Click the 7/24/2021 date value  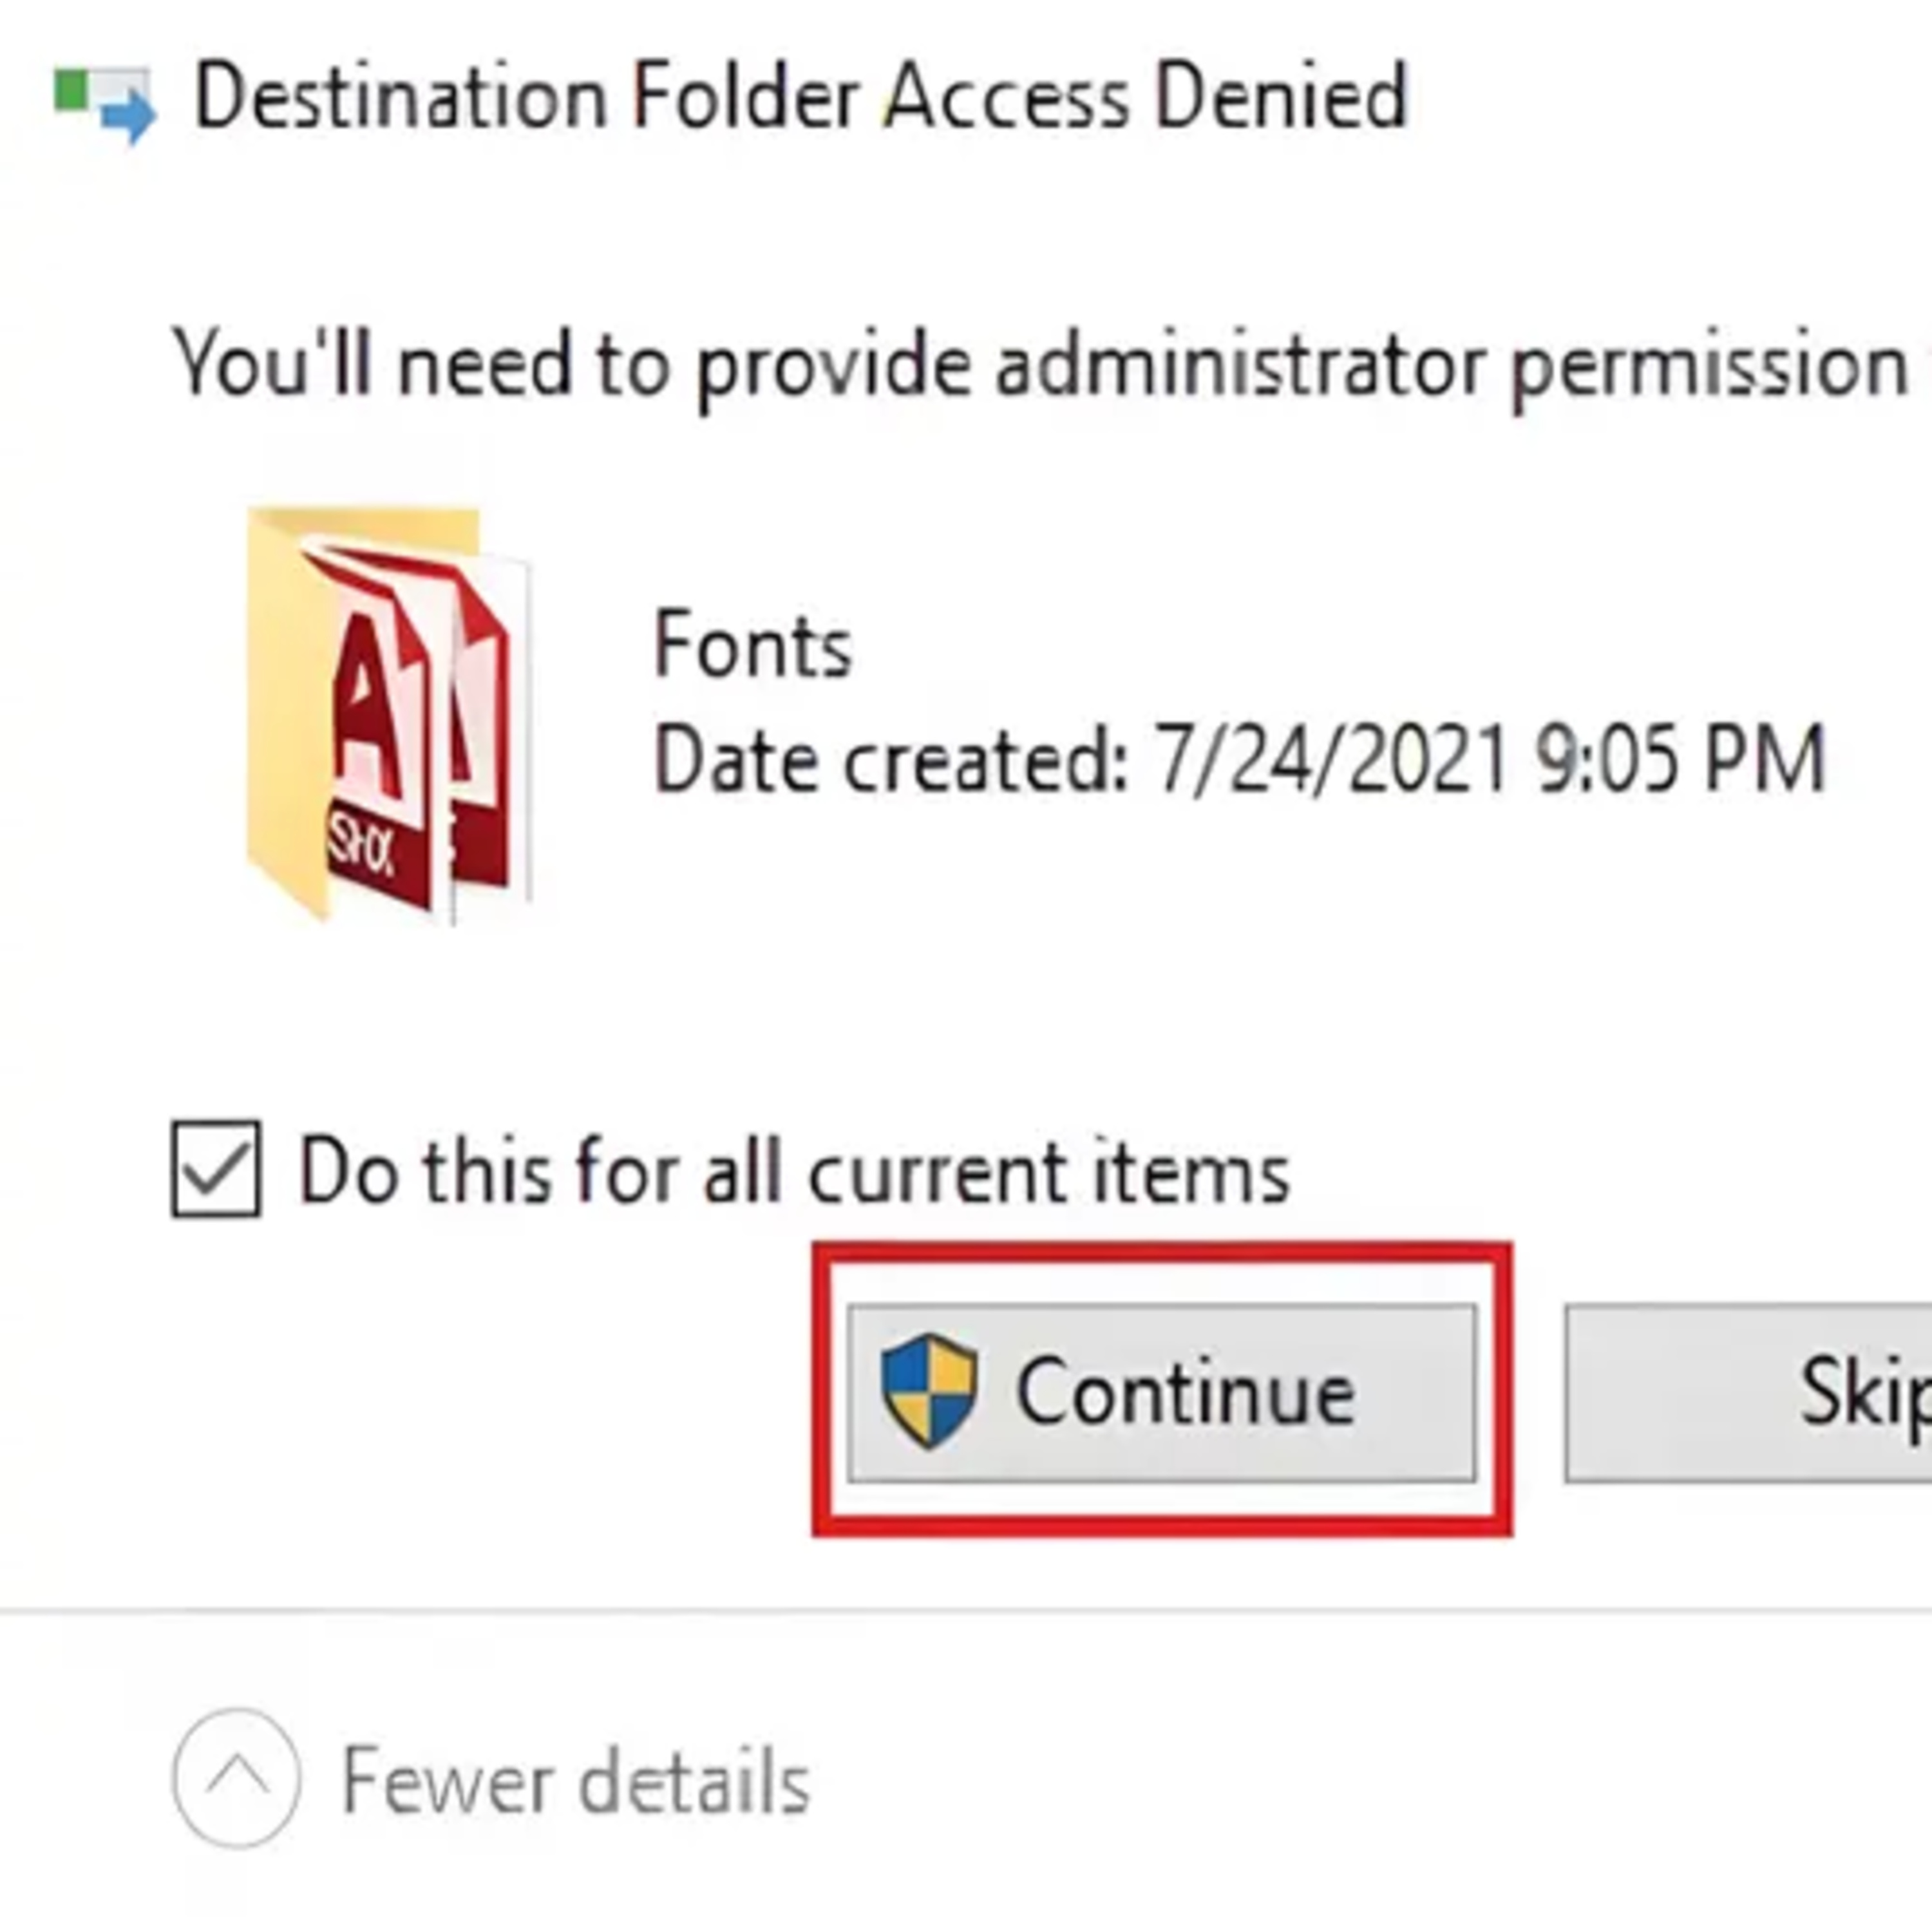coord(1330,761)
